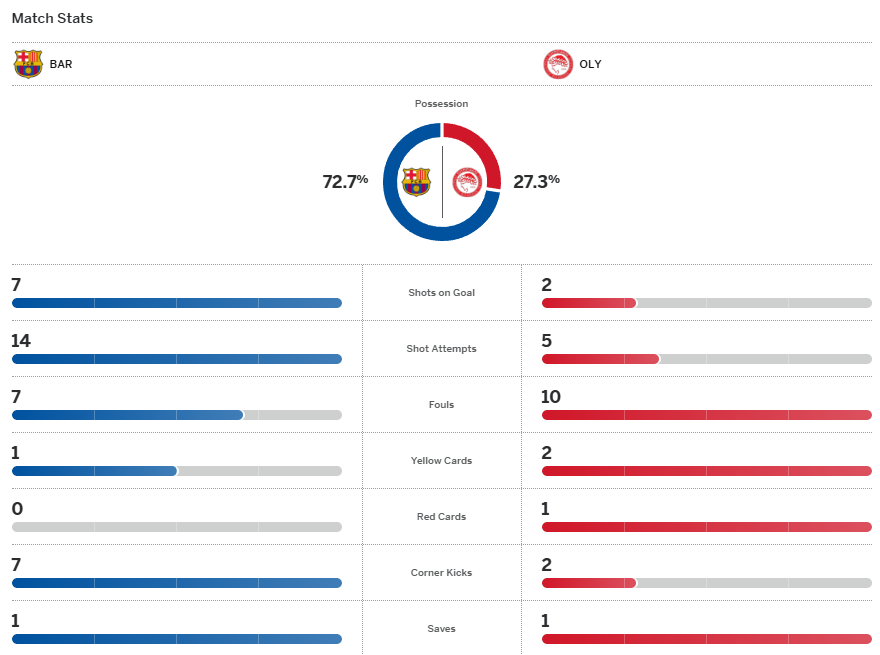Click the 27.3% possession figure
Image resolution: width=880 pixels, height=655 pixels.
coord(536,181)
